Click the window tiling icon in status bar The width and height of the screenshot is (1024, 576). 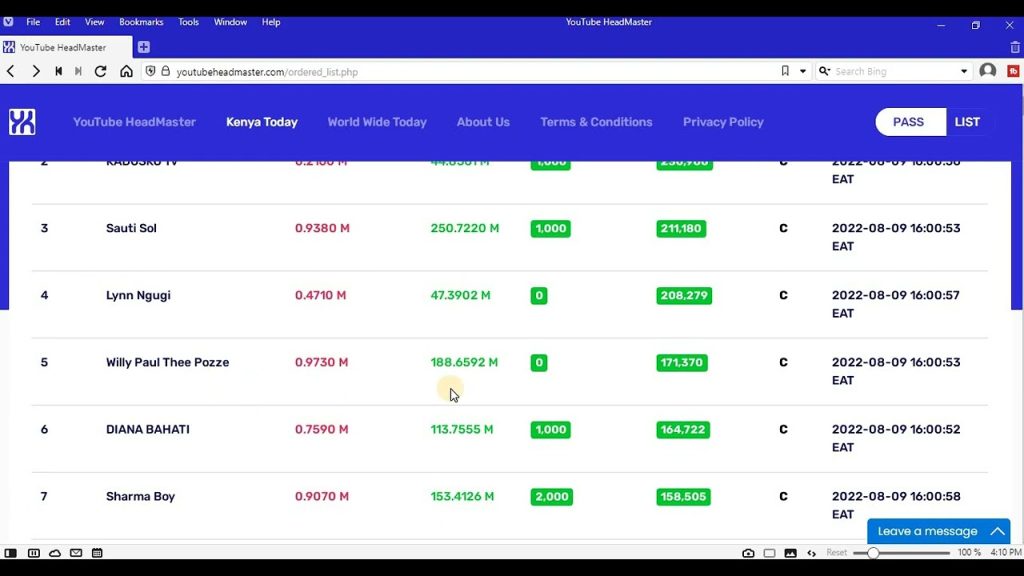(x=769, y=553)
